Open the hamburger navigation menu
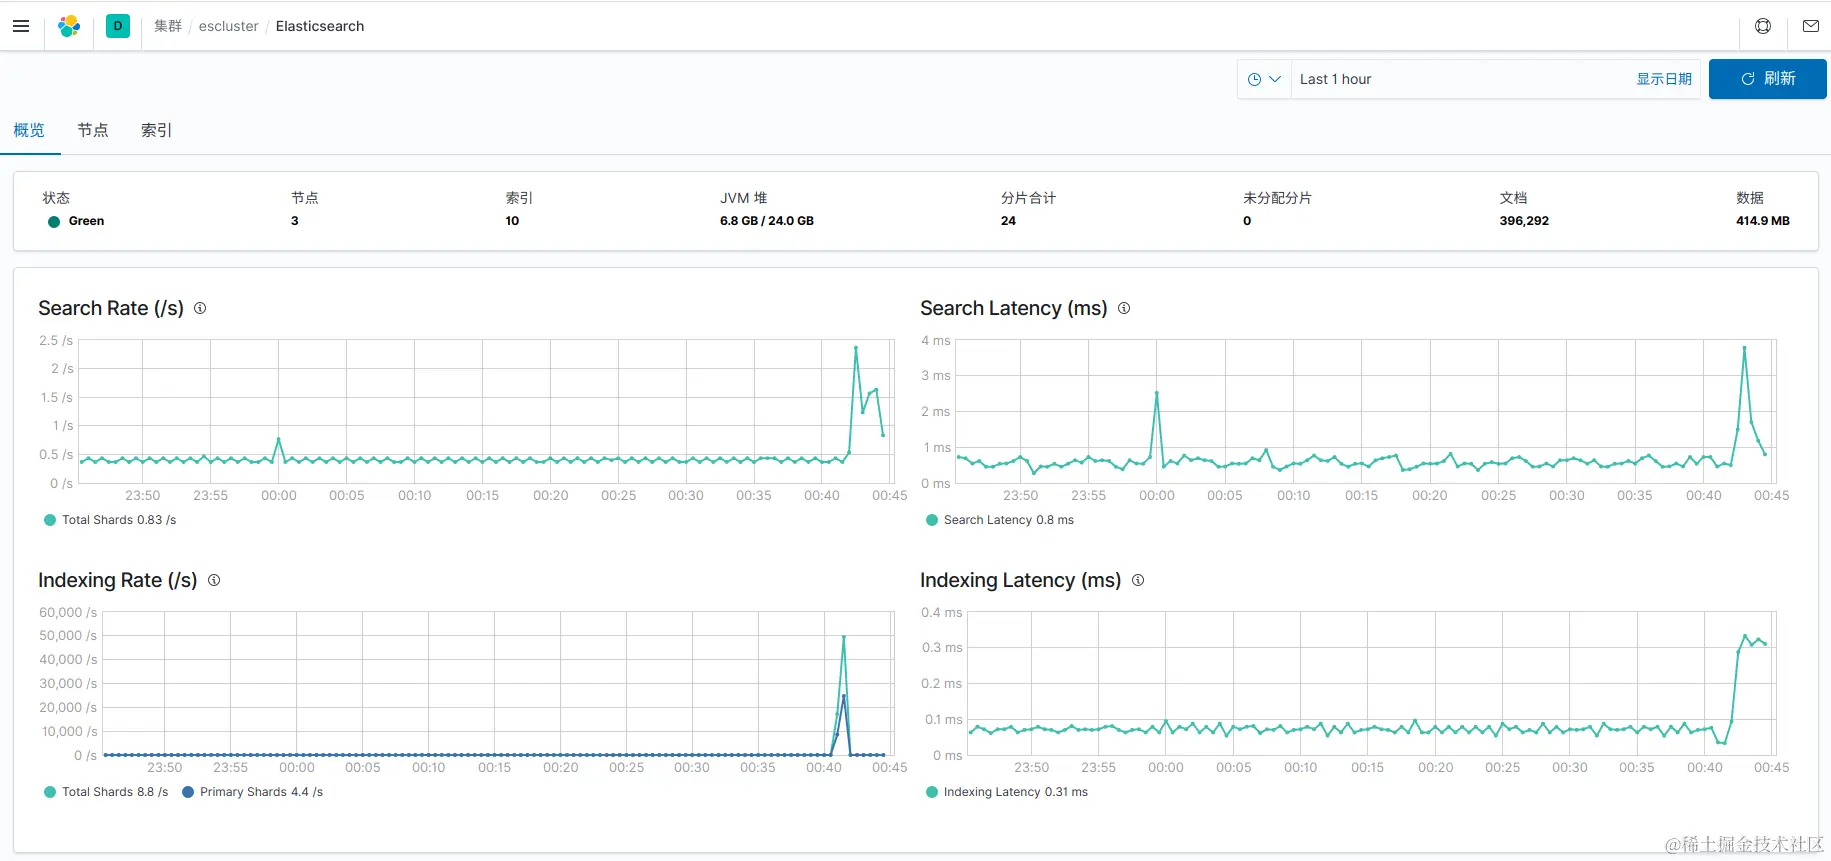Viewport: 1831px width, 861px height. pos(21,26)
